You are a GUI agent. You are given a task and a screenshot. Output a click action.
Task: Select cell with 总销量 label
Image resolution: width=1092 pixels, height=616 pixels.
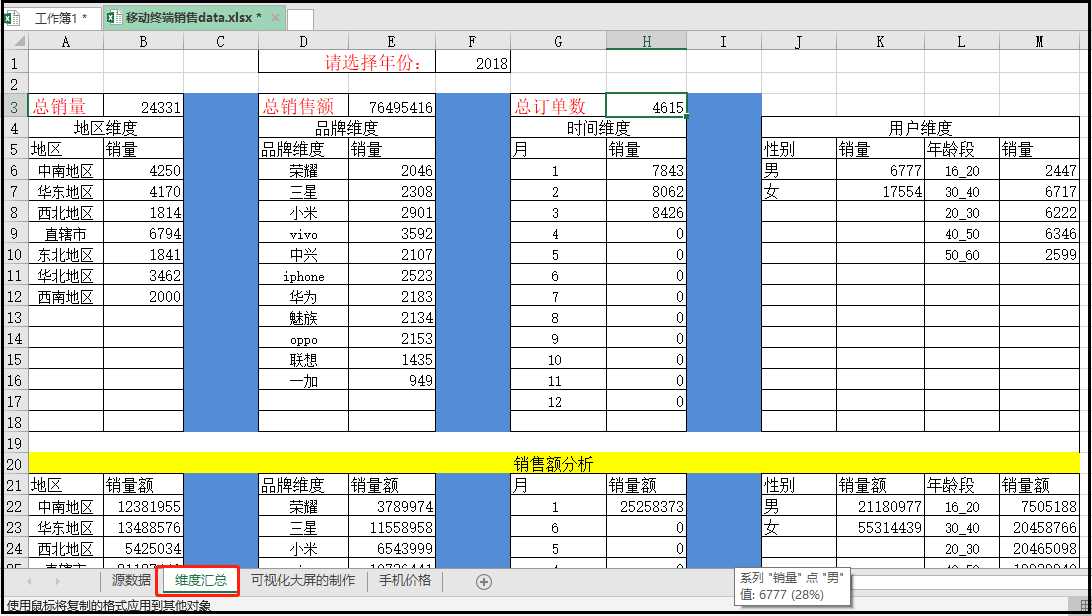(x=66, y=106)
